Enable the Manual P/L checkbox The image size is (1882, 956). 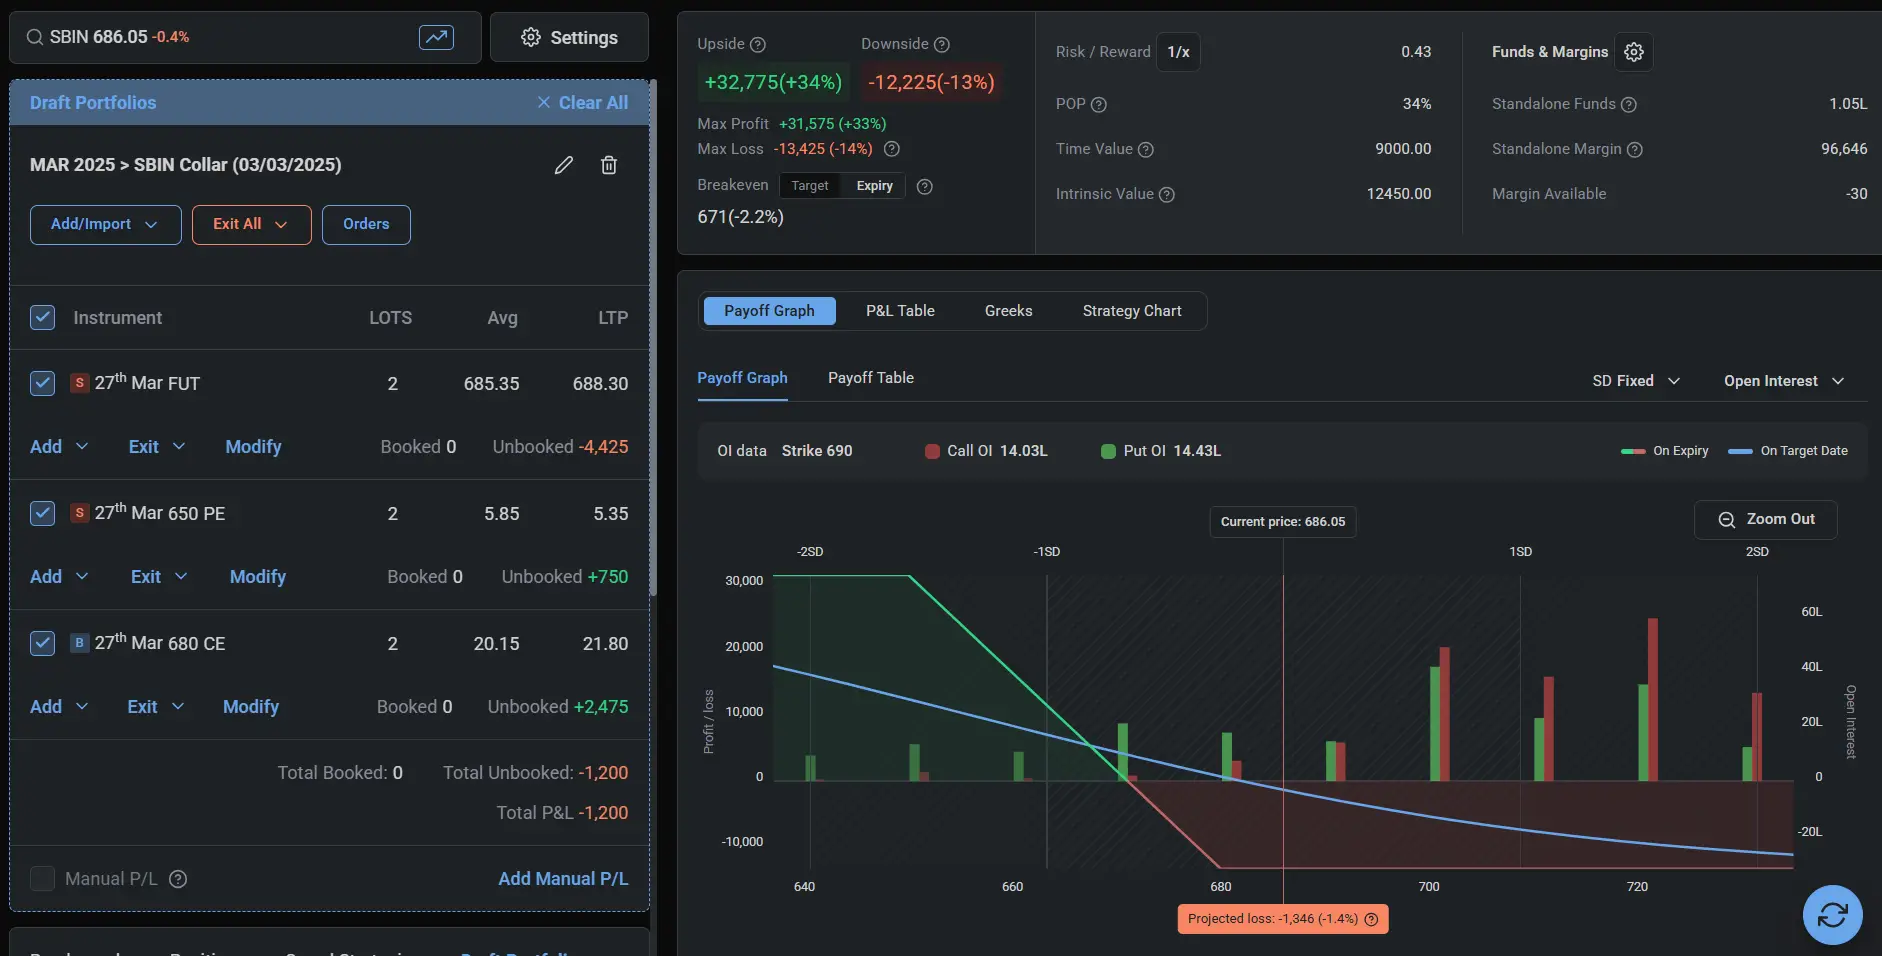[42, 879]
